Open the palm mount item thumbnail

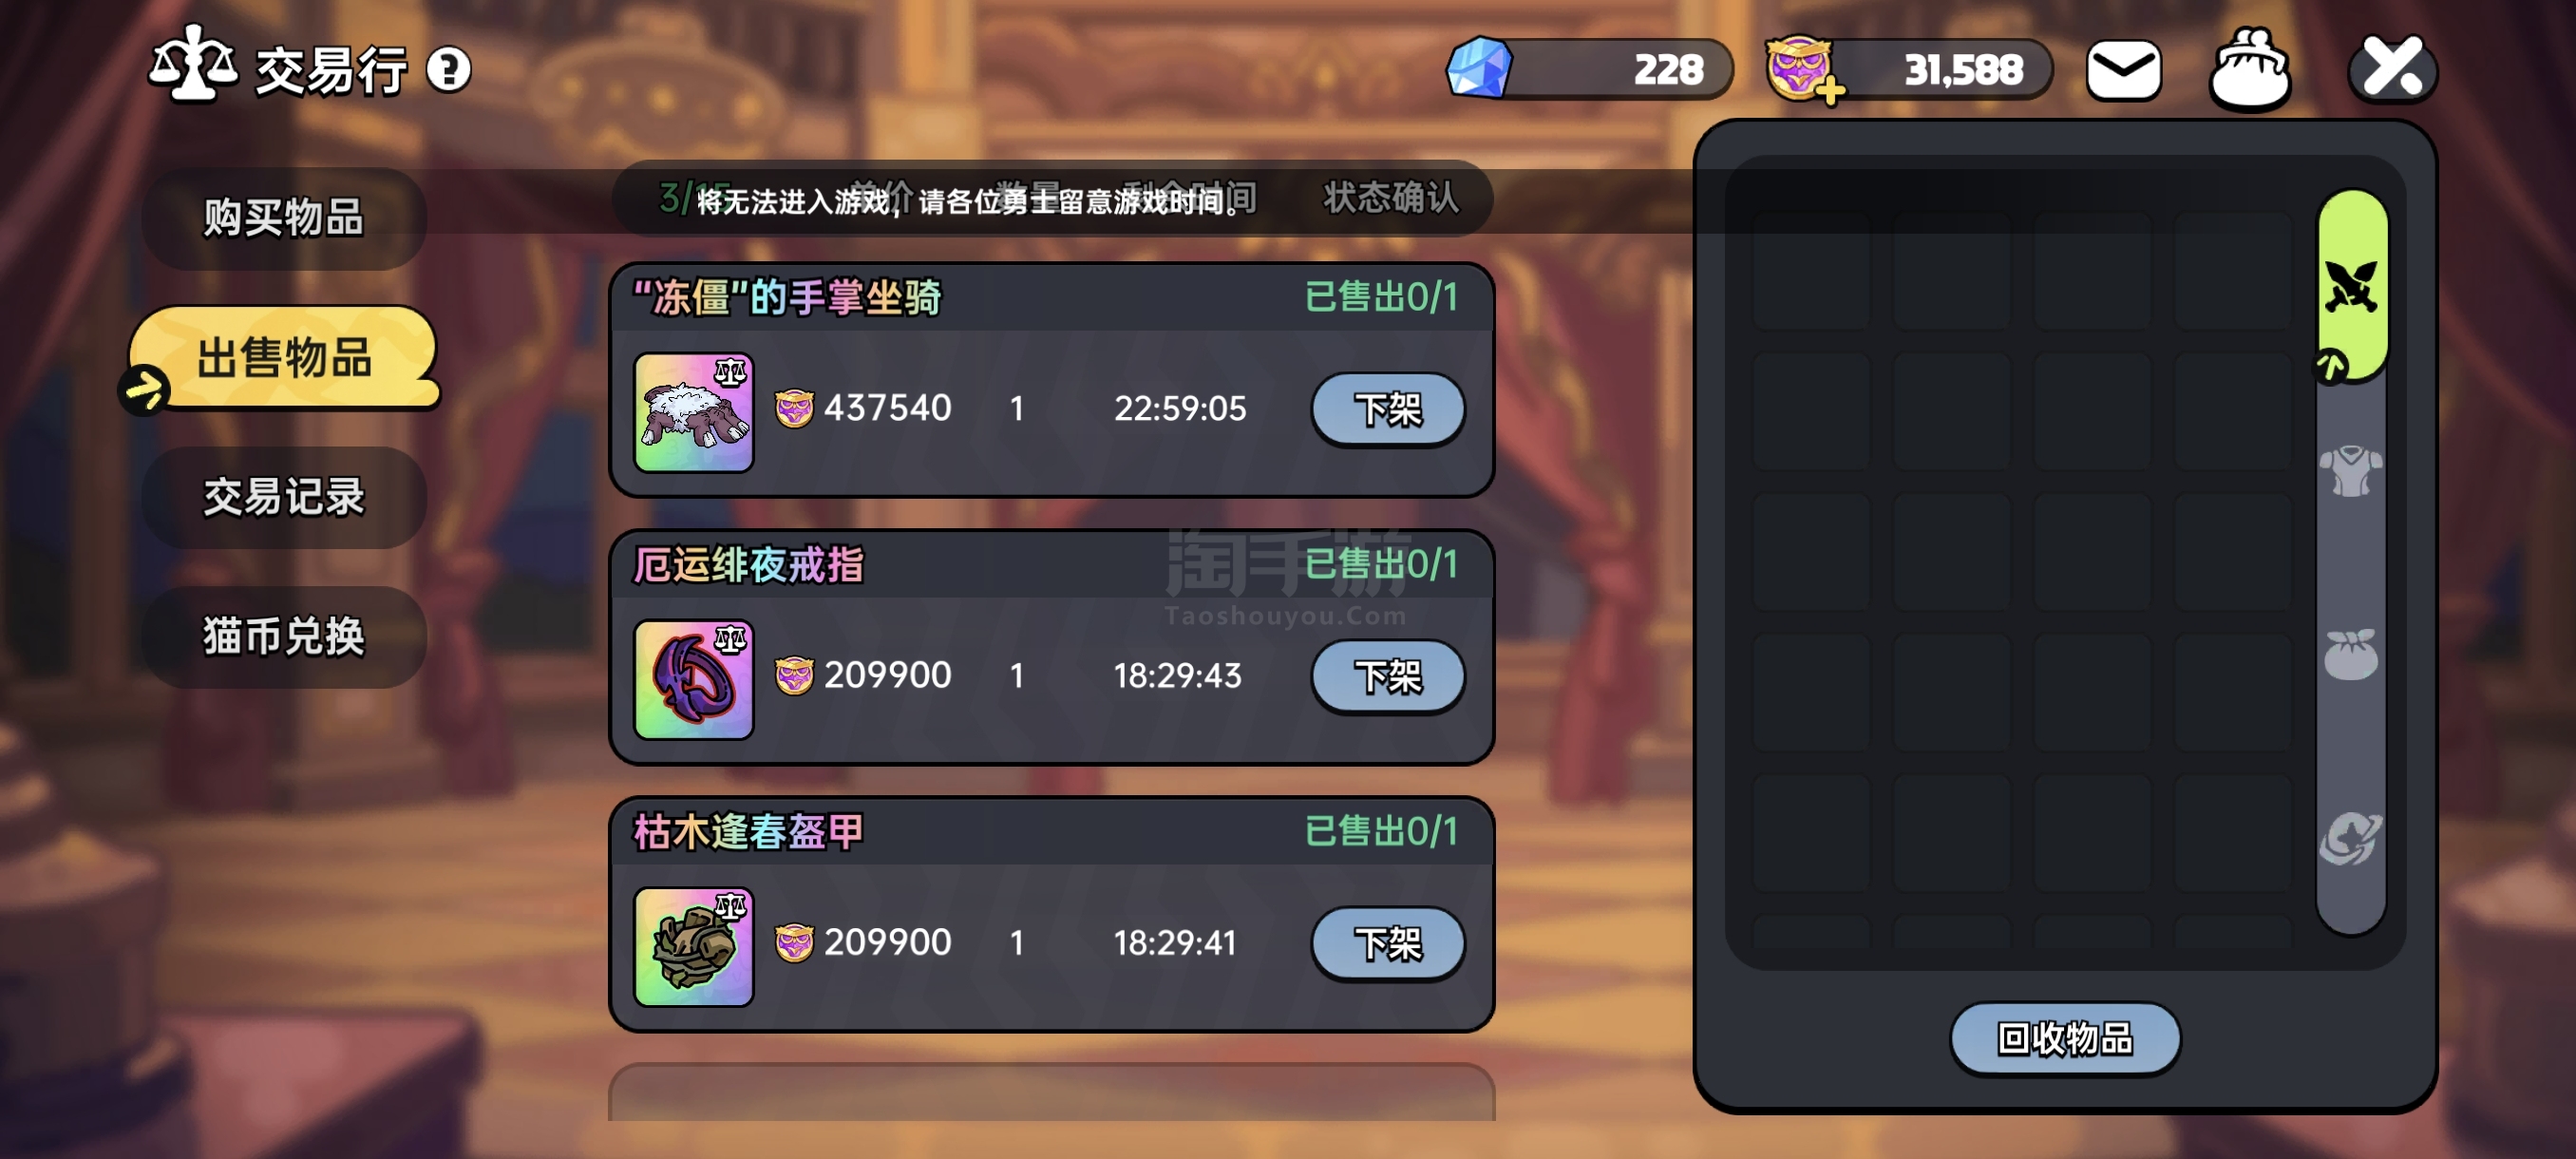pos(693,411)
